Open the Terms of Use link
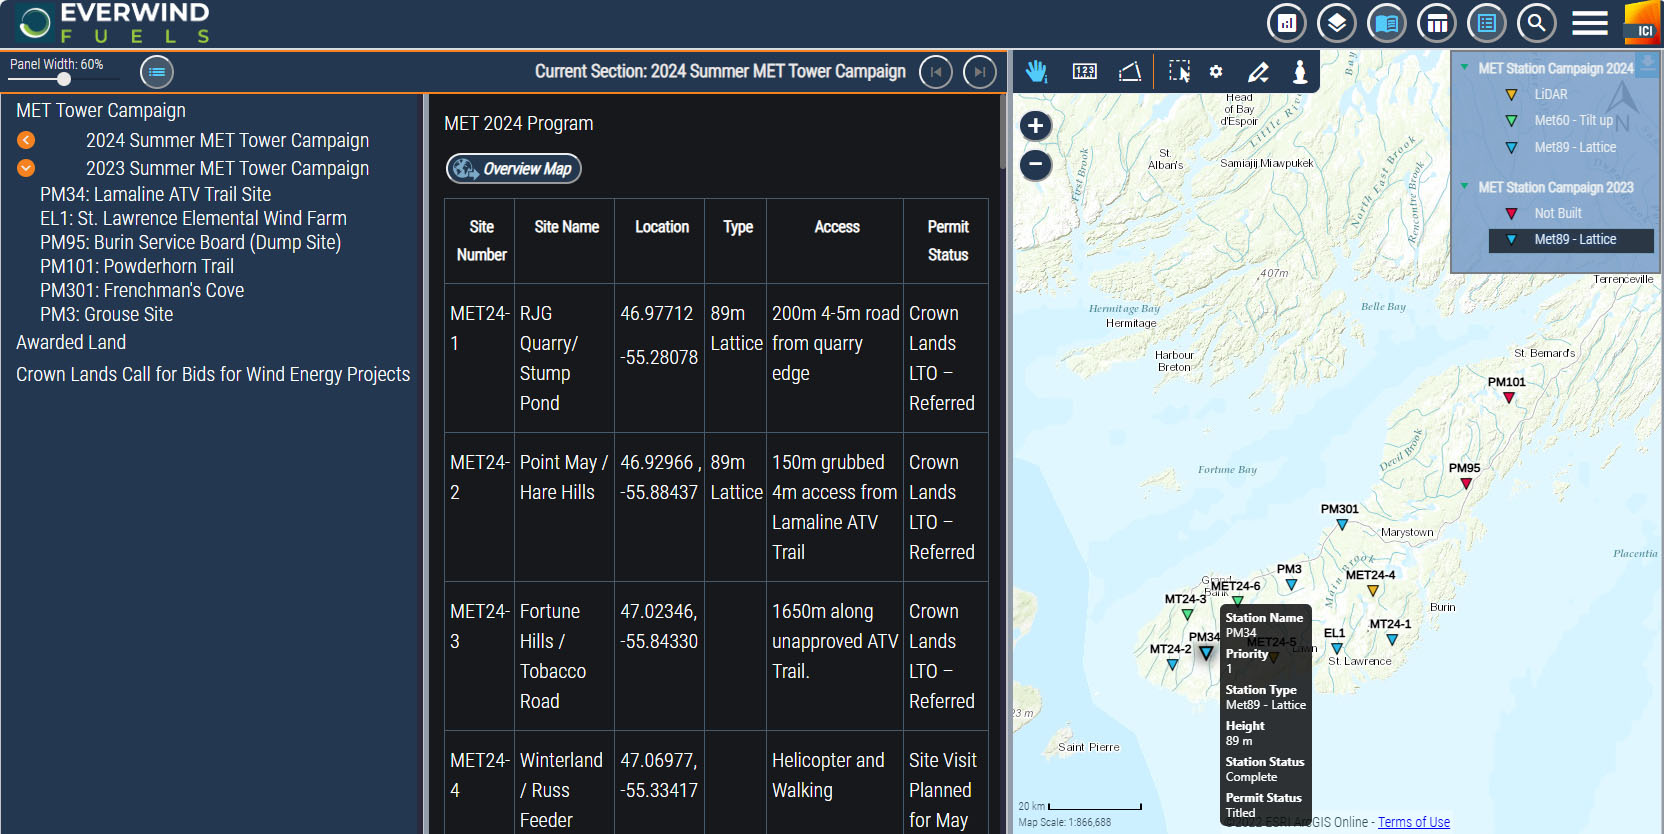This screenshot has width=1664, height=834. [1413, 822]
